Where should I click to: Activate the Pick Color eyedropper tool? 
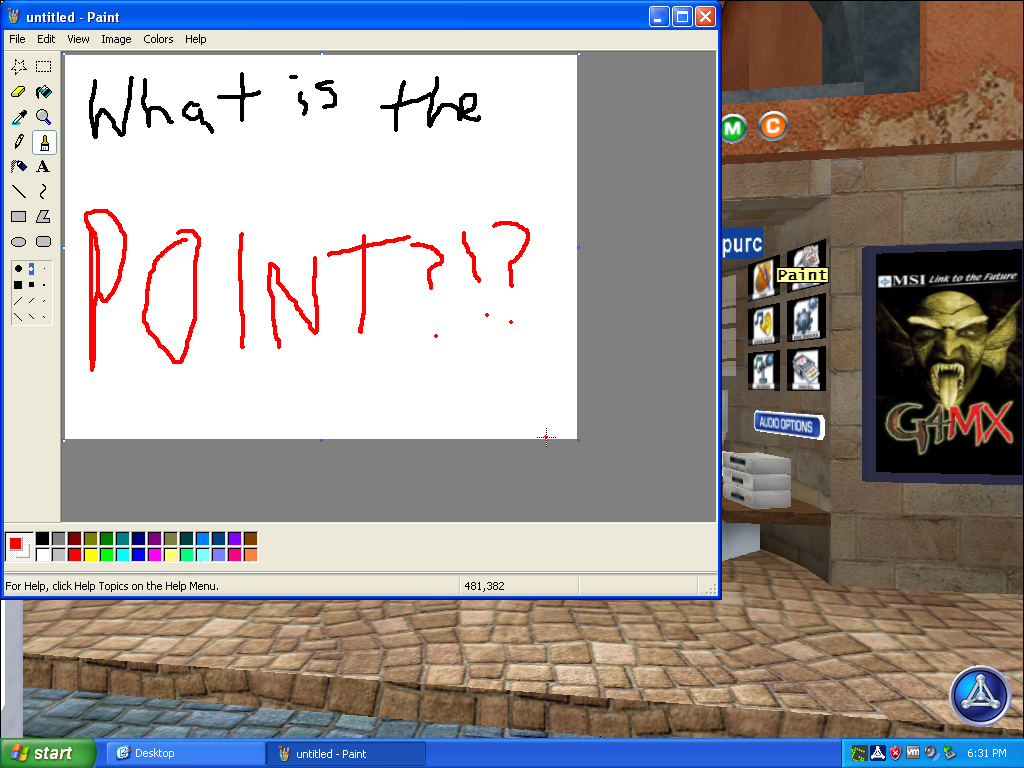pos(19,117)
